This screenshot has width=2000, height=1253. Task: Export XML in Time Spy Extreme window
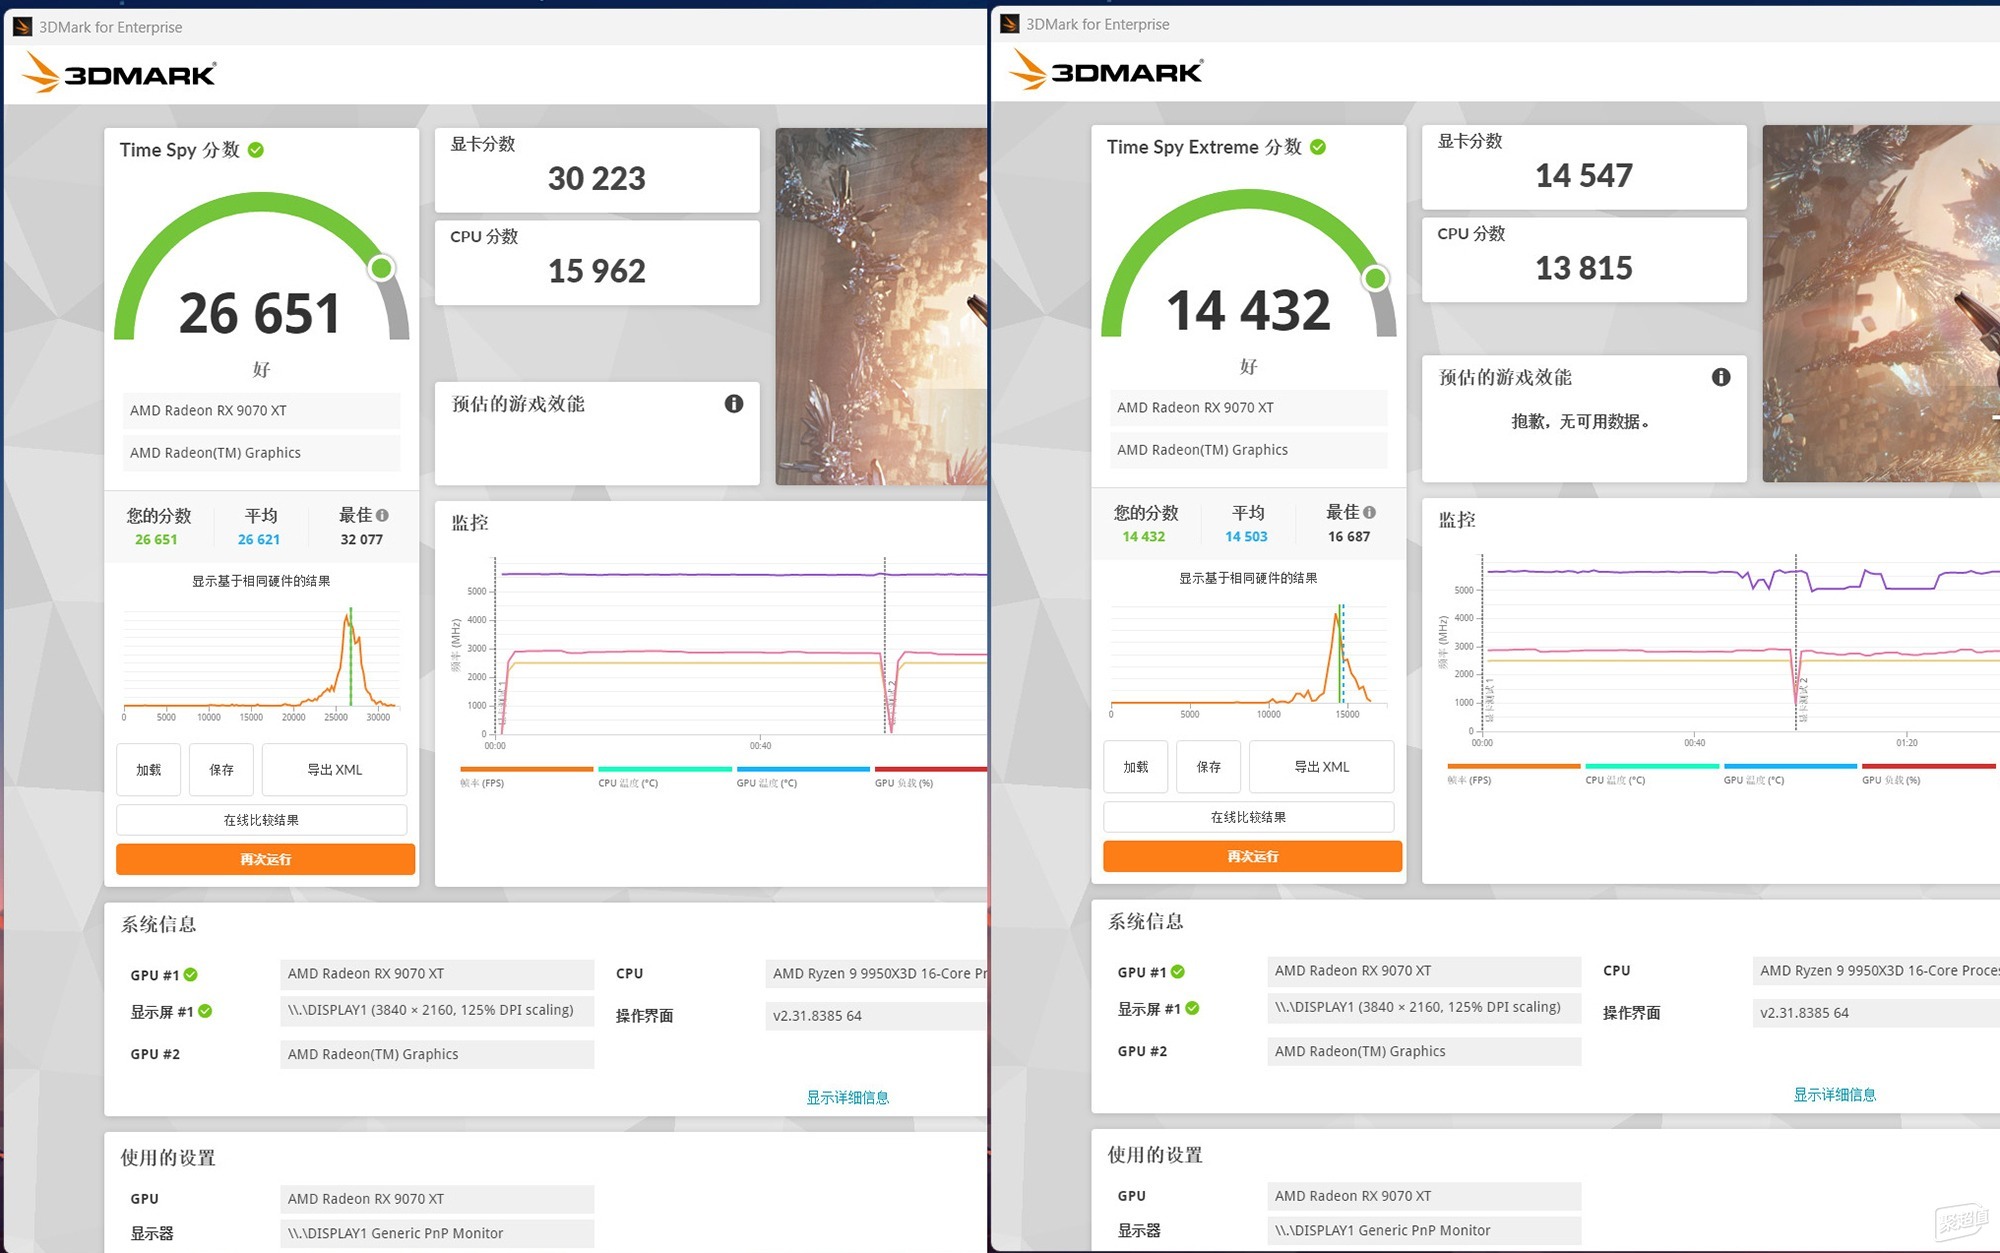click(1321, 766)
